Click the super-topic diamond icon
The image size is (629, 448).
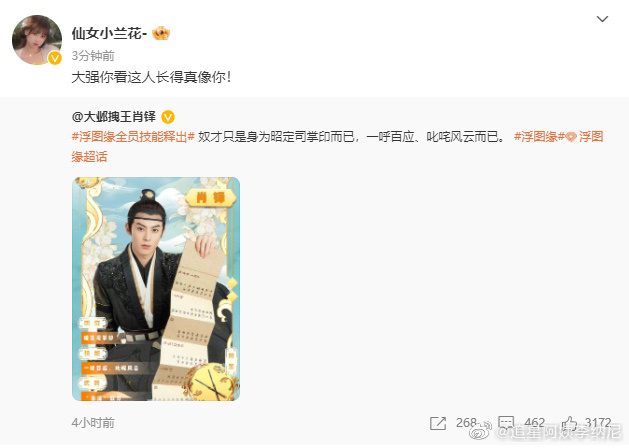571,137
